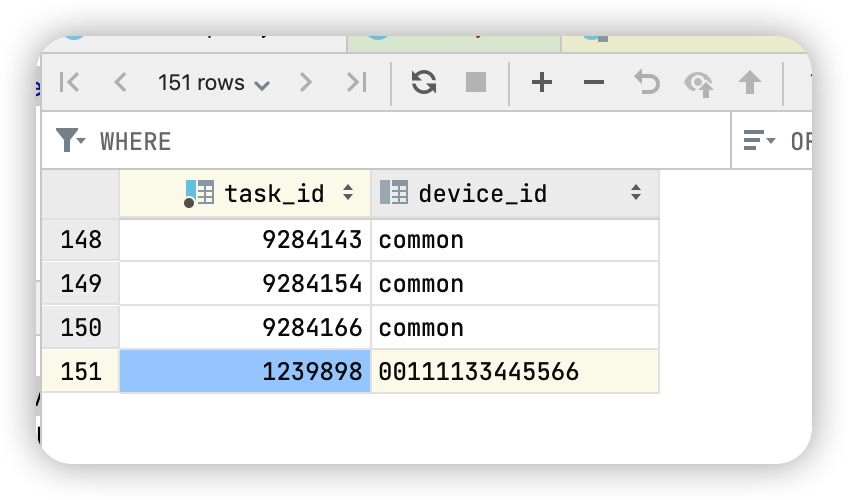Revert changes with undo arrow
Viewport: 848px width, 500px height.
[647, 83]
